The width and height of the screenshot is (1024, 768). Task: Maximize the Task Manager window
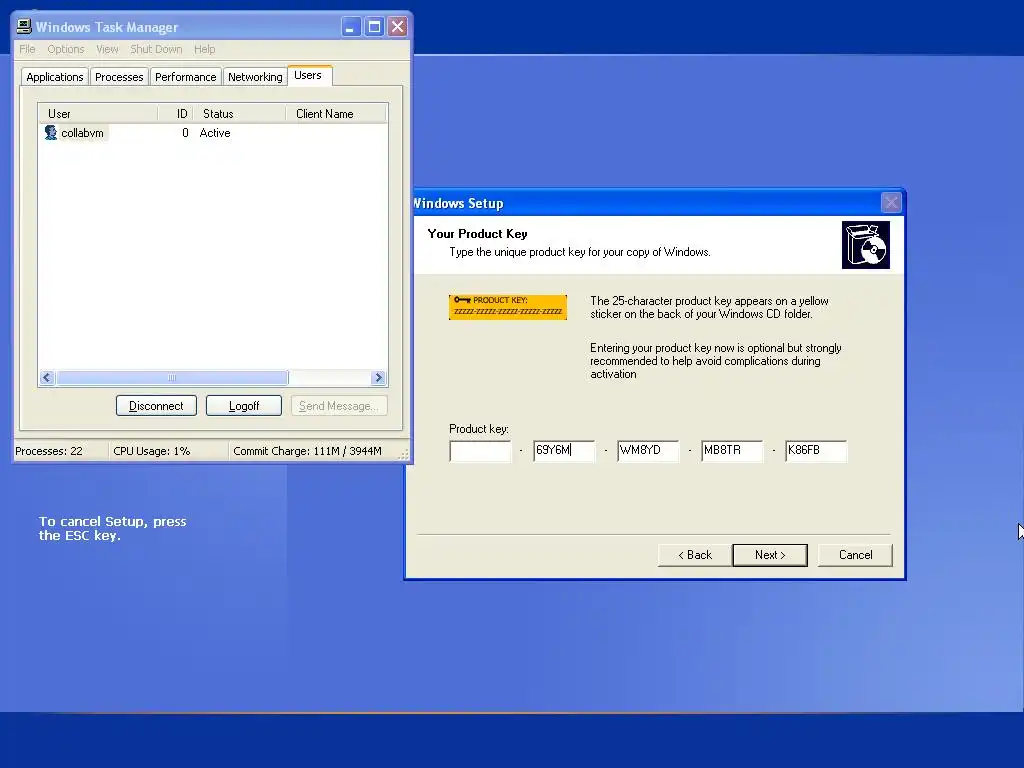point(374,27)
